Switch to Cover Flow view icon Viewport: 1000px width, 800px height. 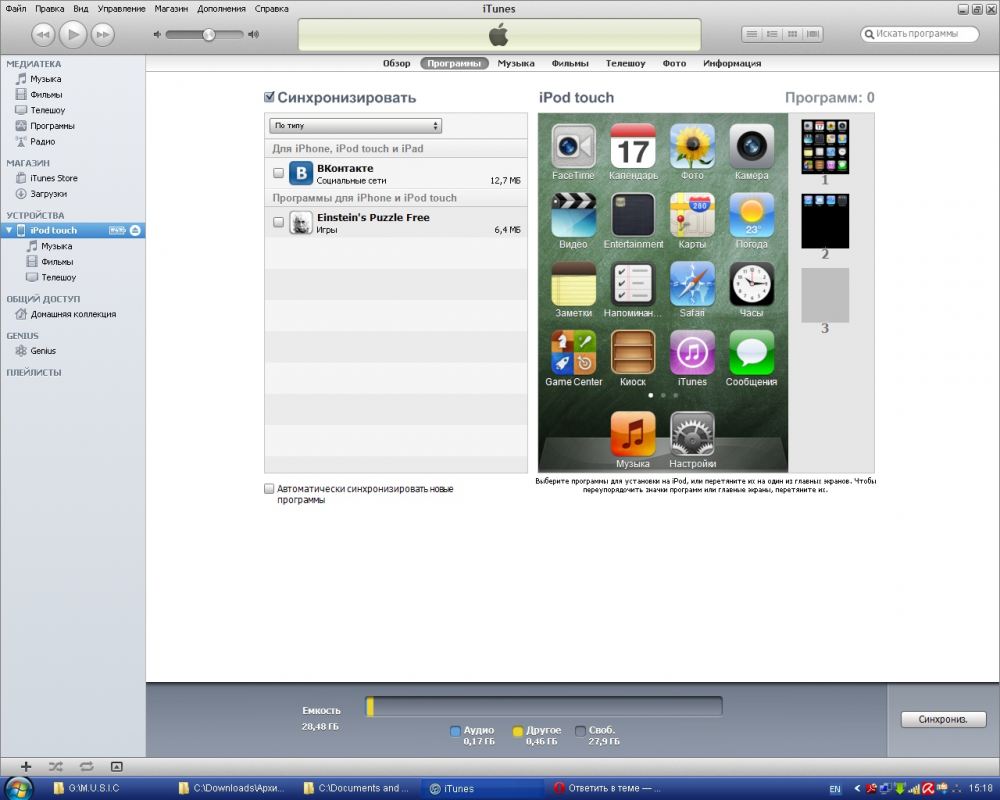pos(812,34)
